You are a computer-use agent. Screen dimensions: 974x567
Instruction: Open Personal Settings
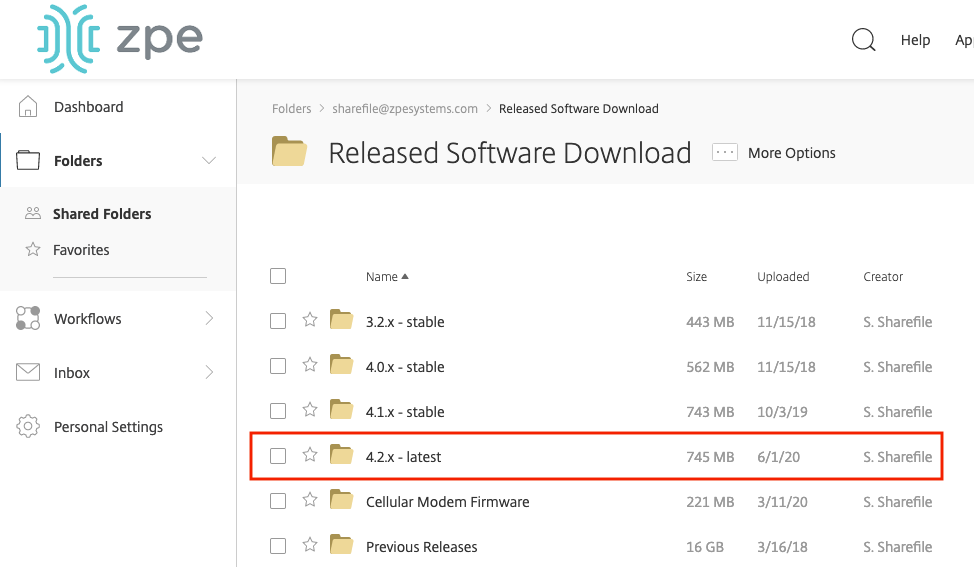pos(108,427)
